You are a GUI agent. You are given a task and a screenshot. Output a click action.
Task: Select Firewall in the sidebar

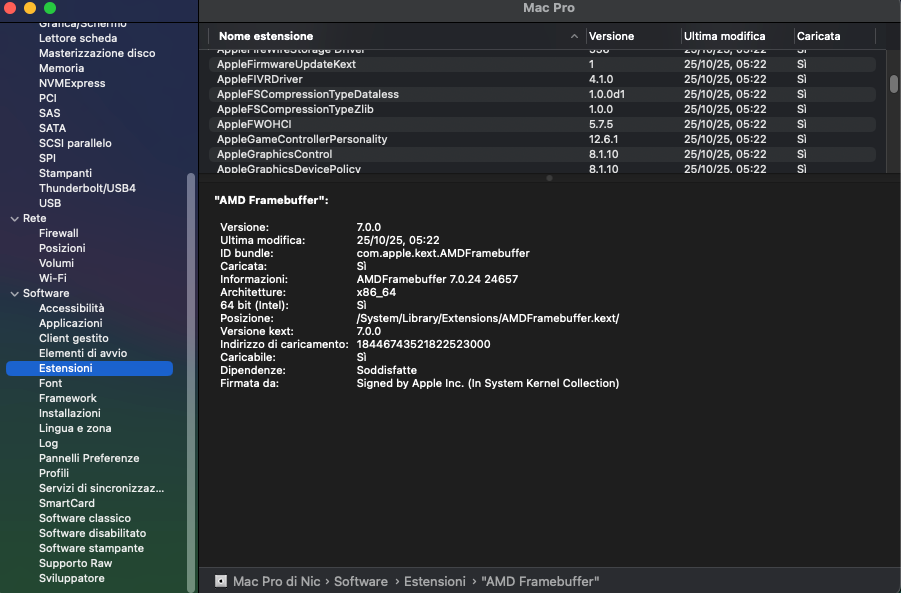[58, 233]
